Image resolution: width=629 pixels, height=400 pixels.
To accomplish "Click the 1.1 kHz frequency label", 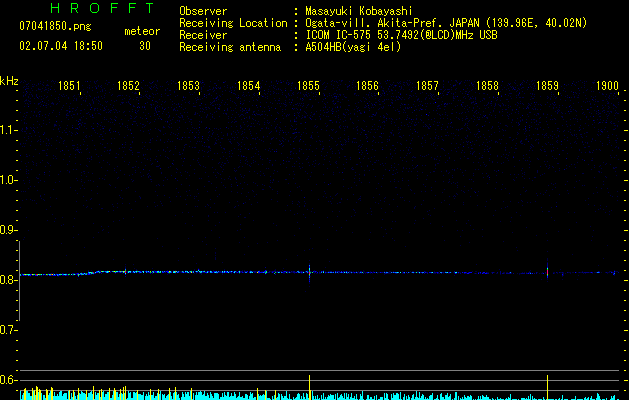I will [7, 130].
